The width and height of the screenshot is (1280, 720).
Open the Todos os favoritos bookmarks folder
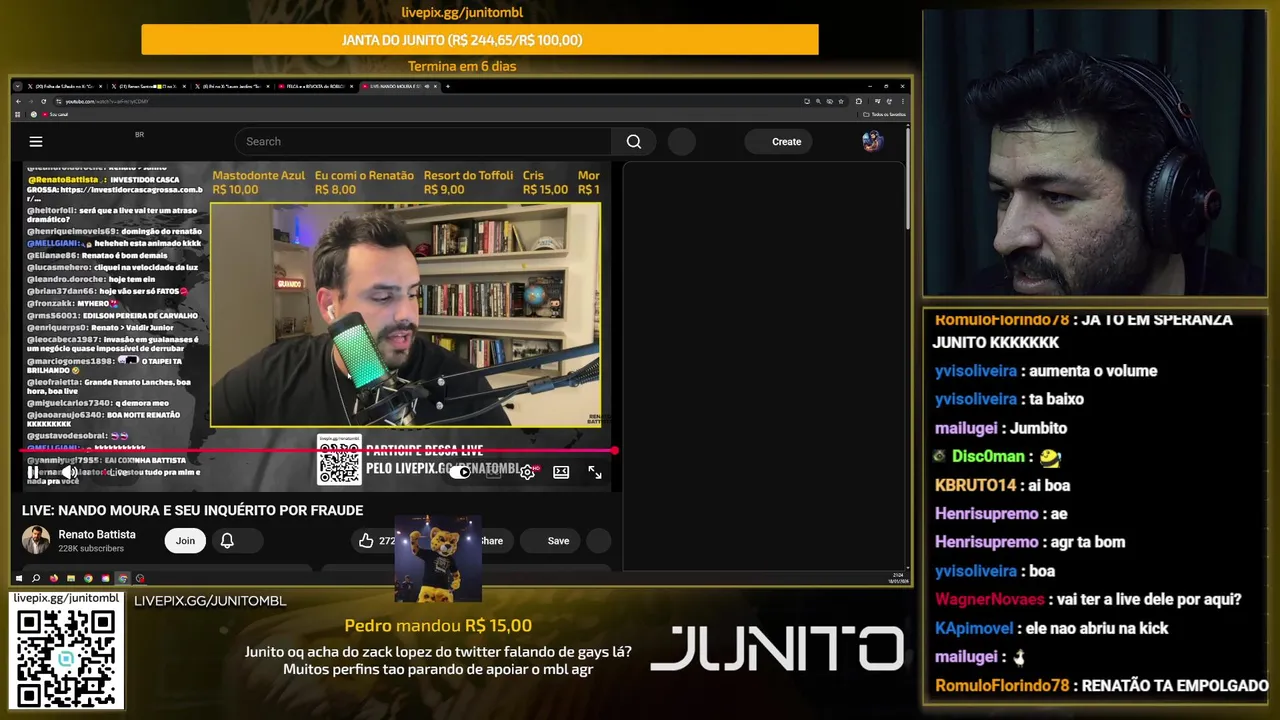coord(884,114)
